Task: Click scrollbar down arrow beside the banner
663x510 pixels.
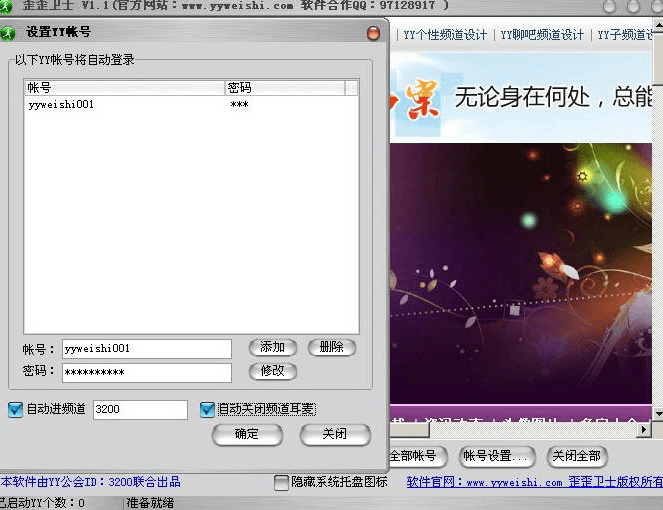Action: point(657,413)
